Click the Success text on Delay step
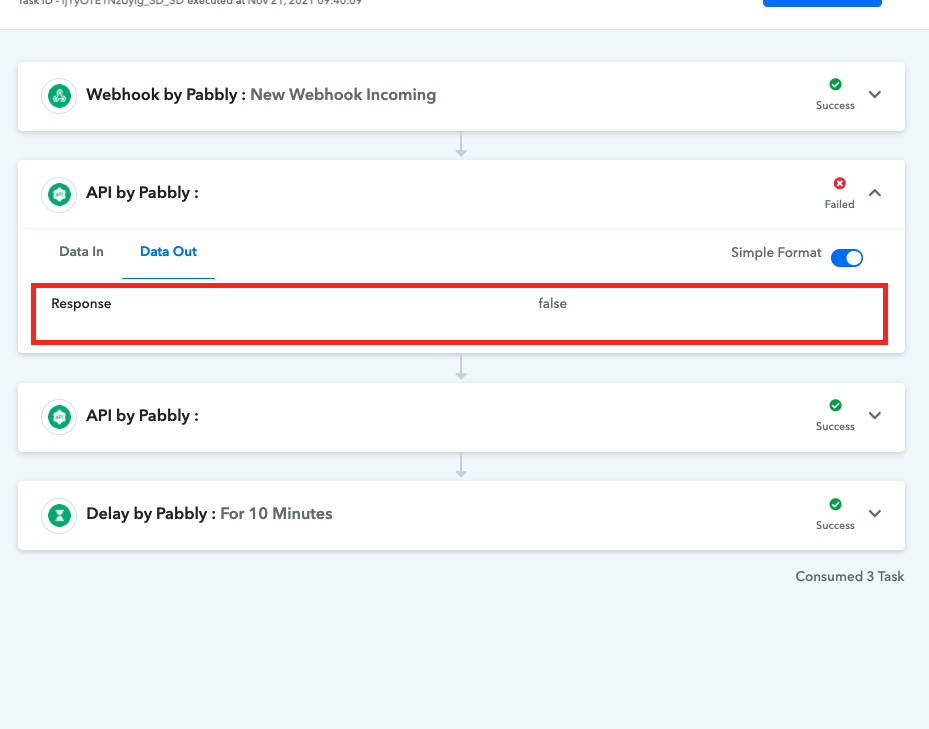929x729 pixels. pyautogui.click(x=835, y=525)
